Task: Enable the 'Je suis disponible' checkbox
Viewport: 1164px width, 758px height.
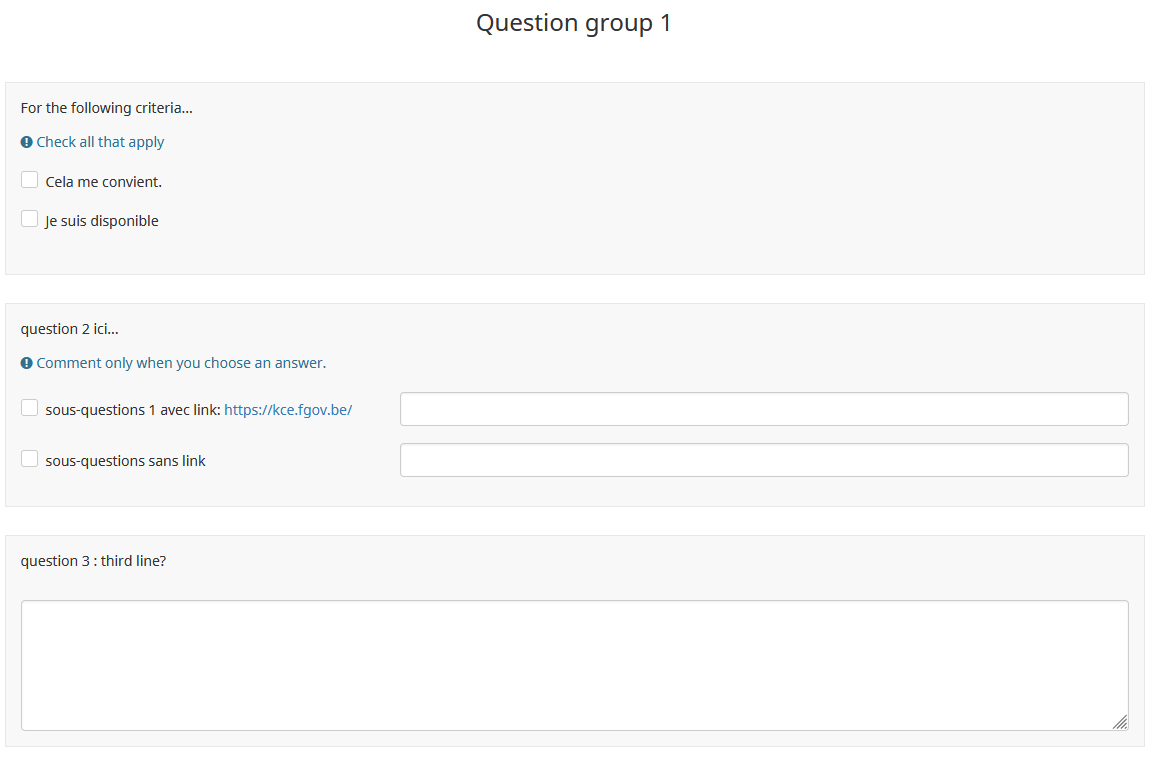Action: [x=30, y=219]
